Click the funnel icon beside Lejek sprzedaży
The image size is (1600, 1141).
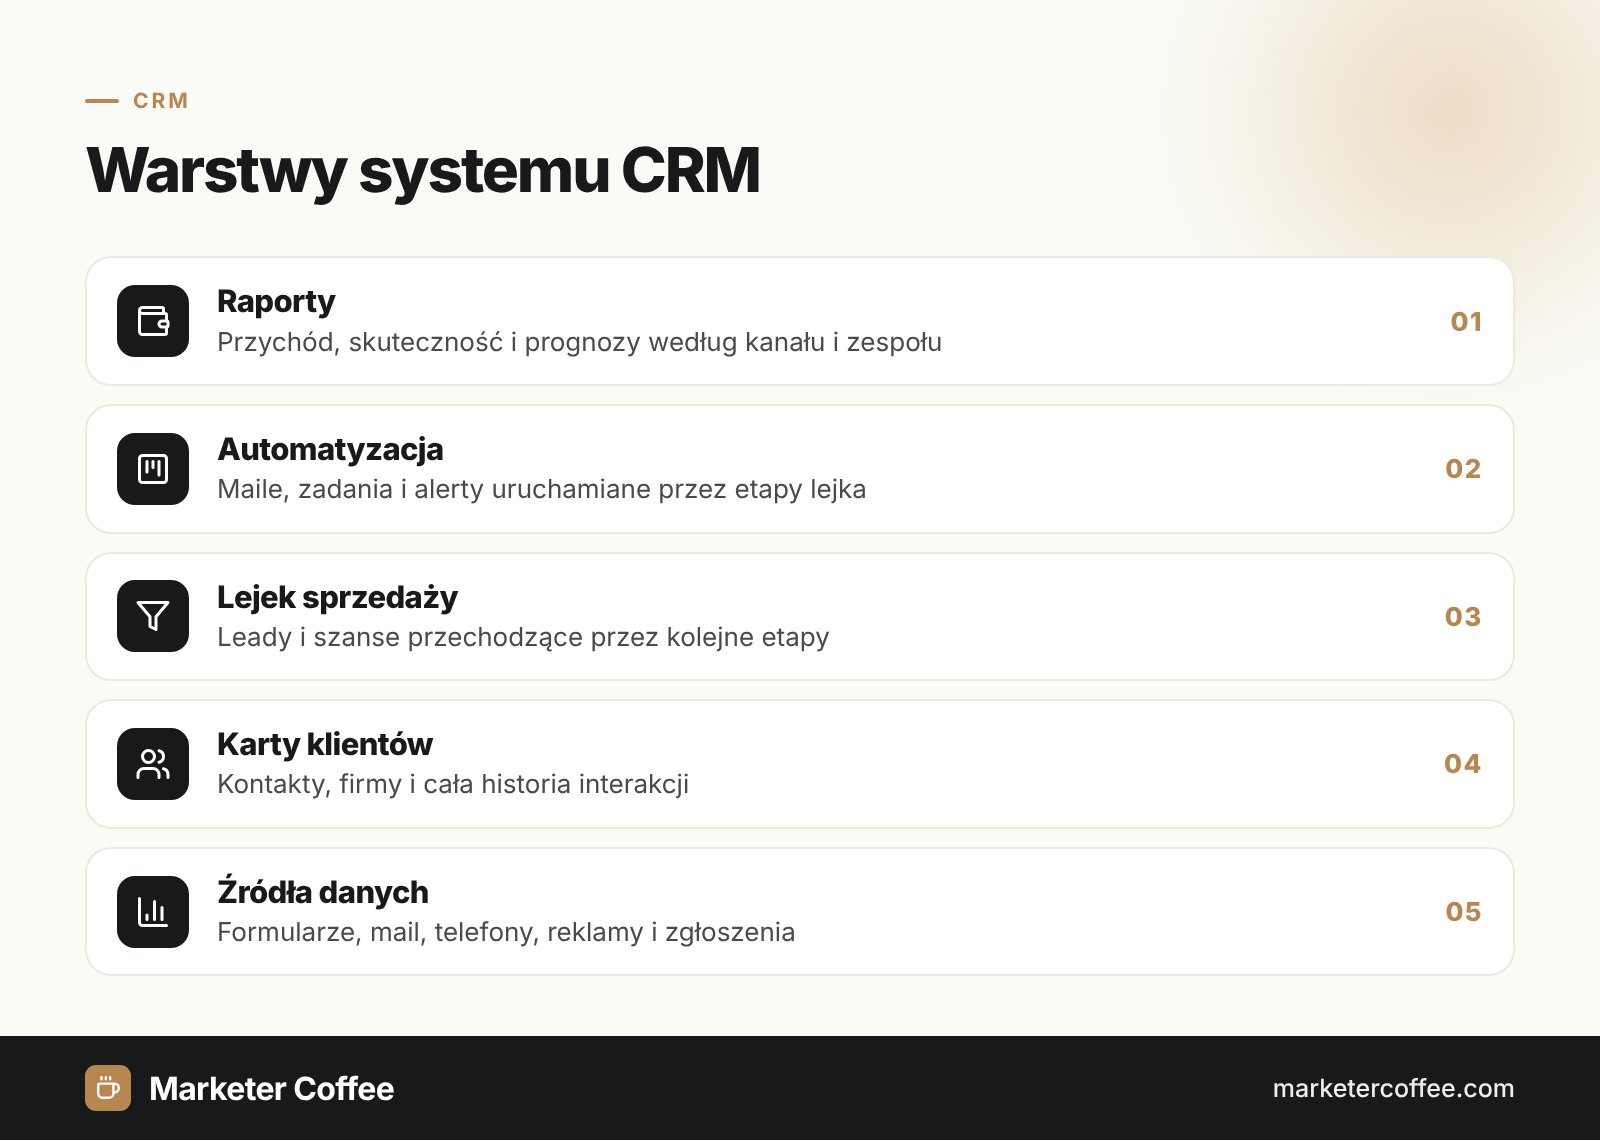[x=153, y=616]
